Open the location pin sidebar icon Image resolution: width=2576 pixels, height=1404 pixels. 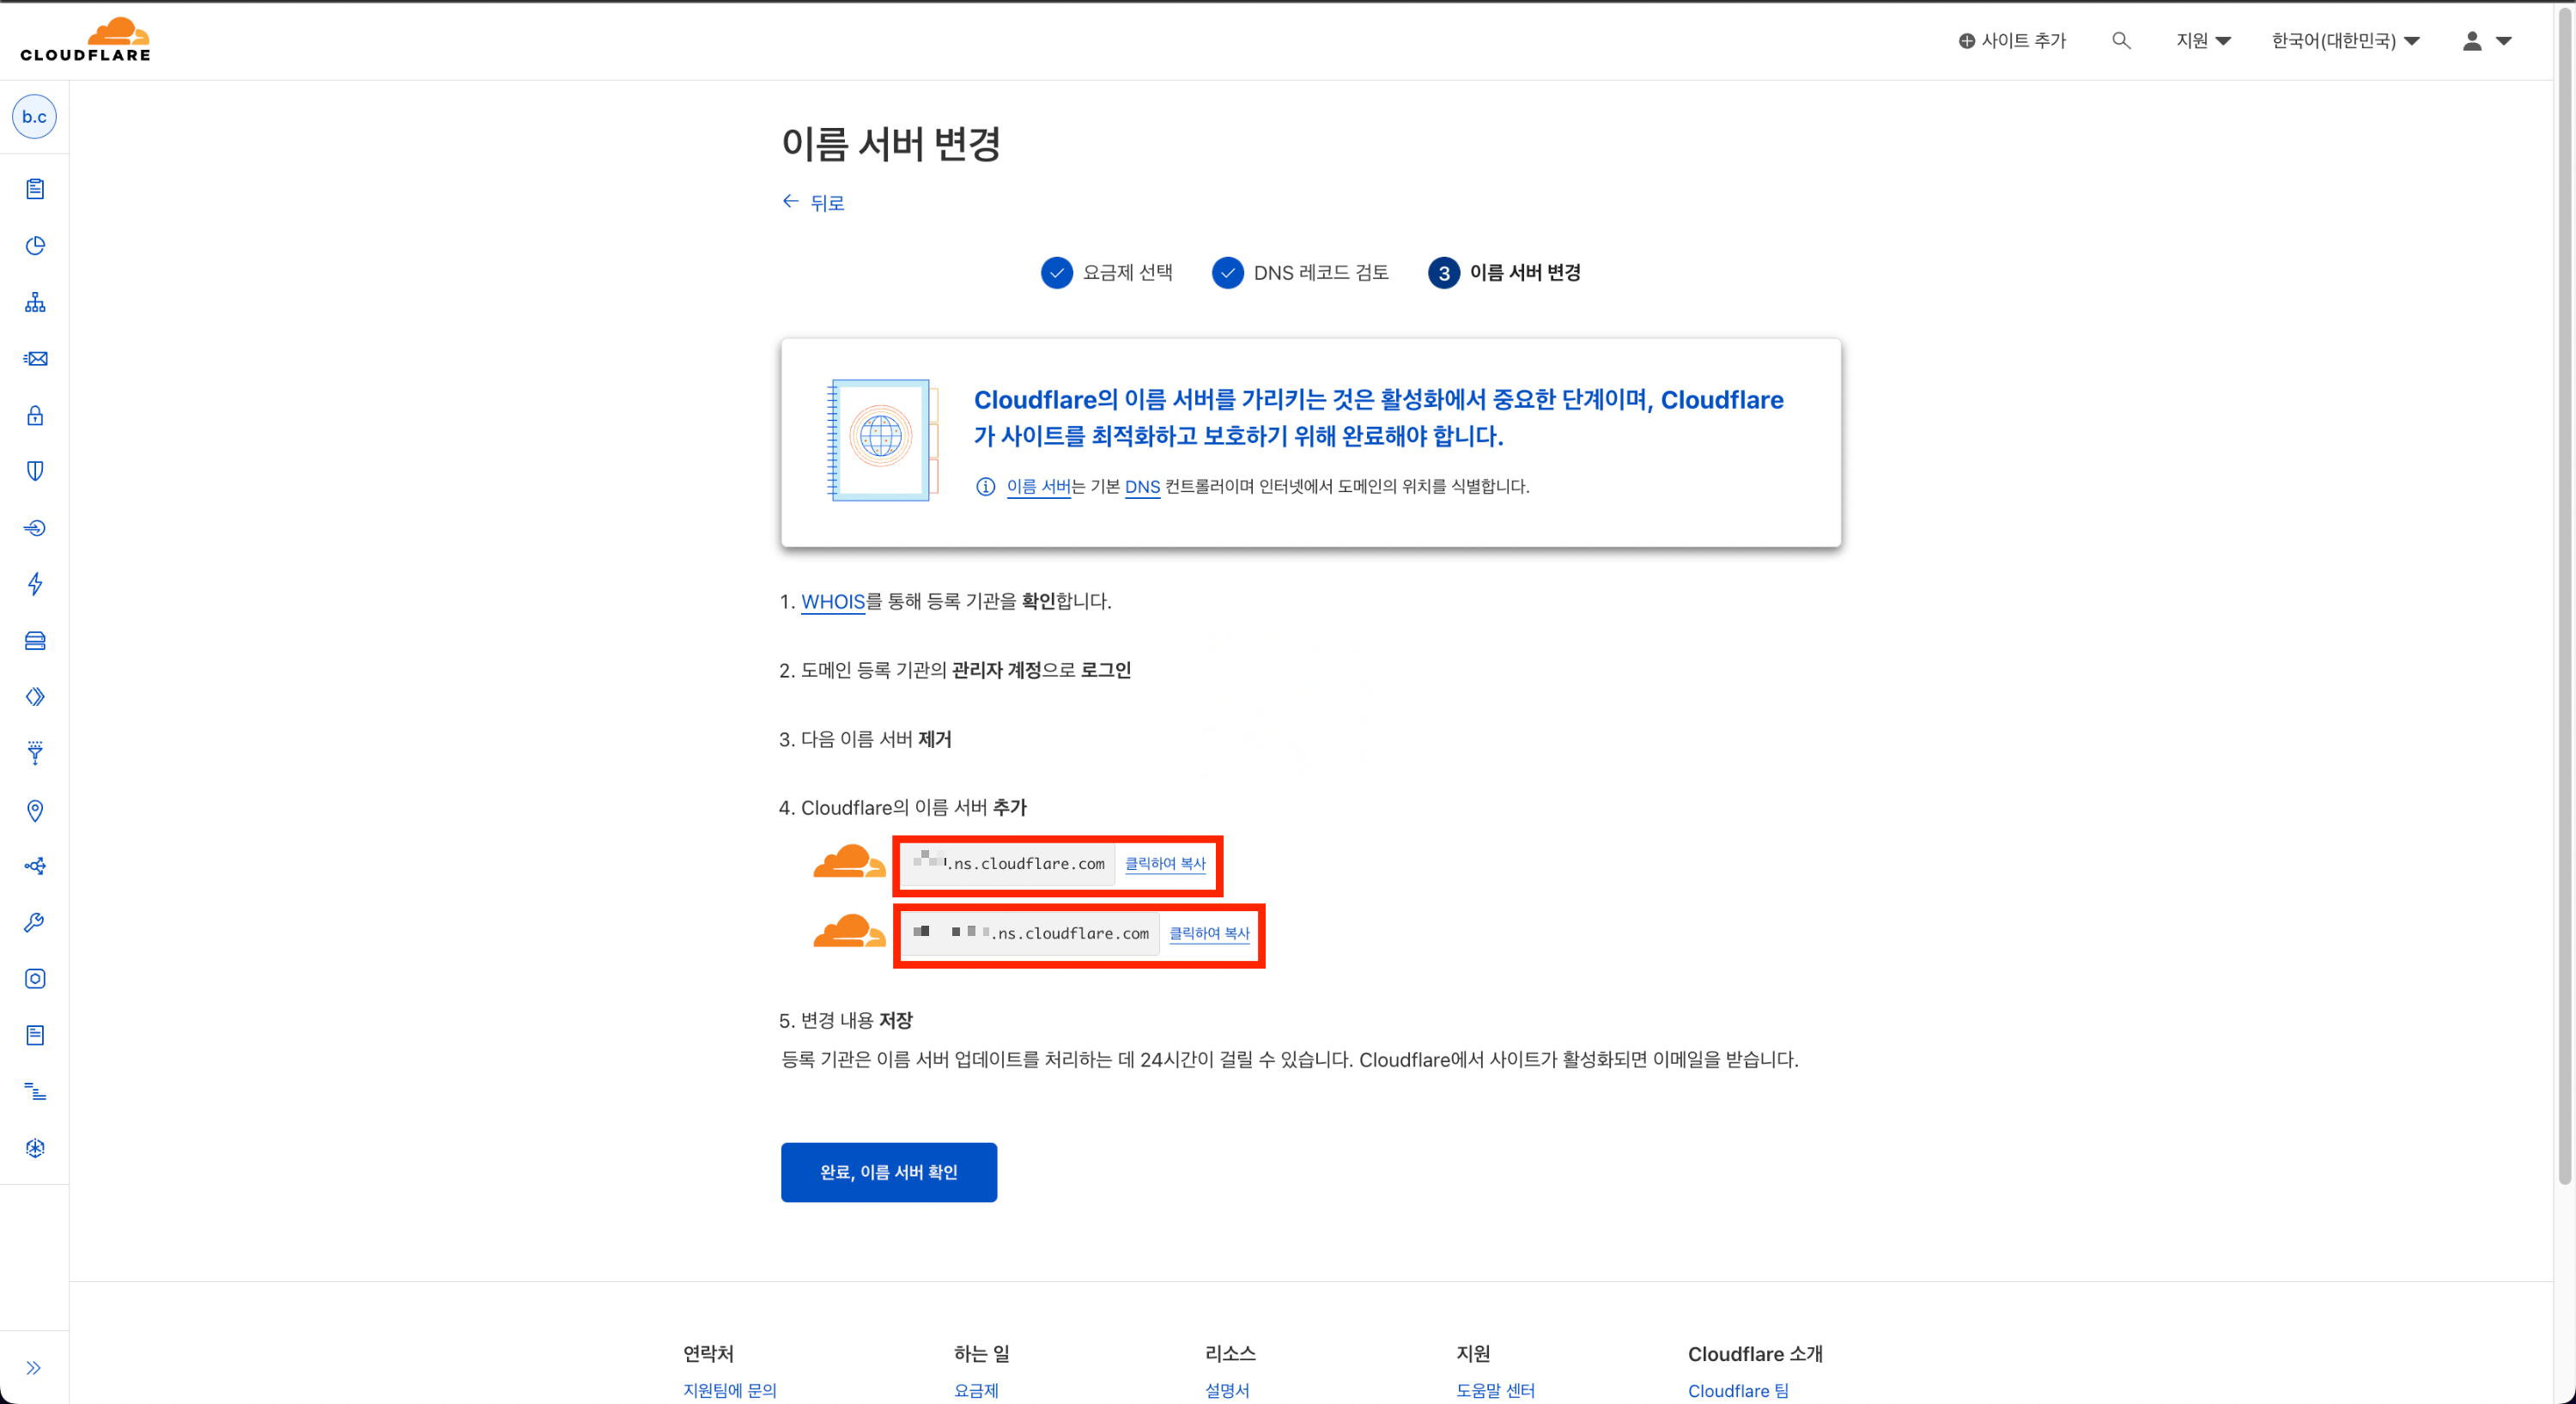(x=35, y=810)
